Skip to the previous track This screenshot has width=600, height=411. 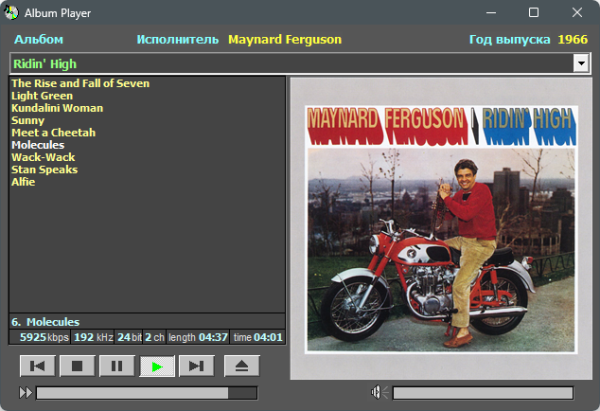click(38, 366)
